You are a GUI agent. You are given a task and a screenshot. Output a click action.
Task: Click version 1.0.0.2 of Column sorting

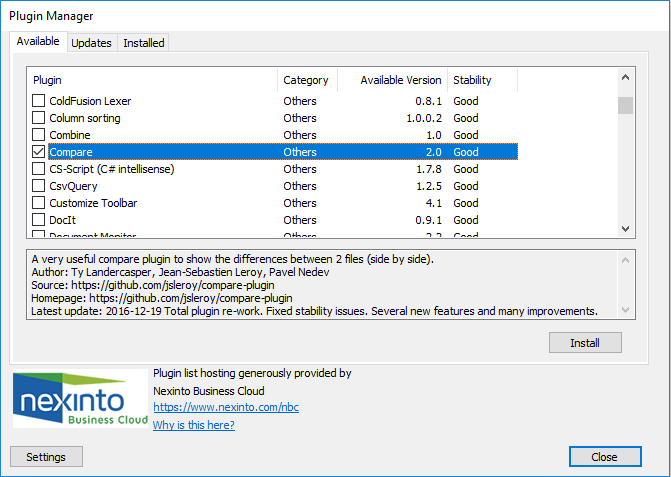424,118
